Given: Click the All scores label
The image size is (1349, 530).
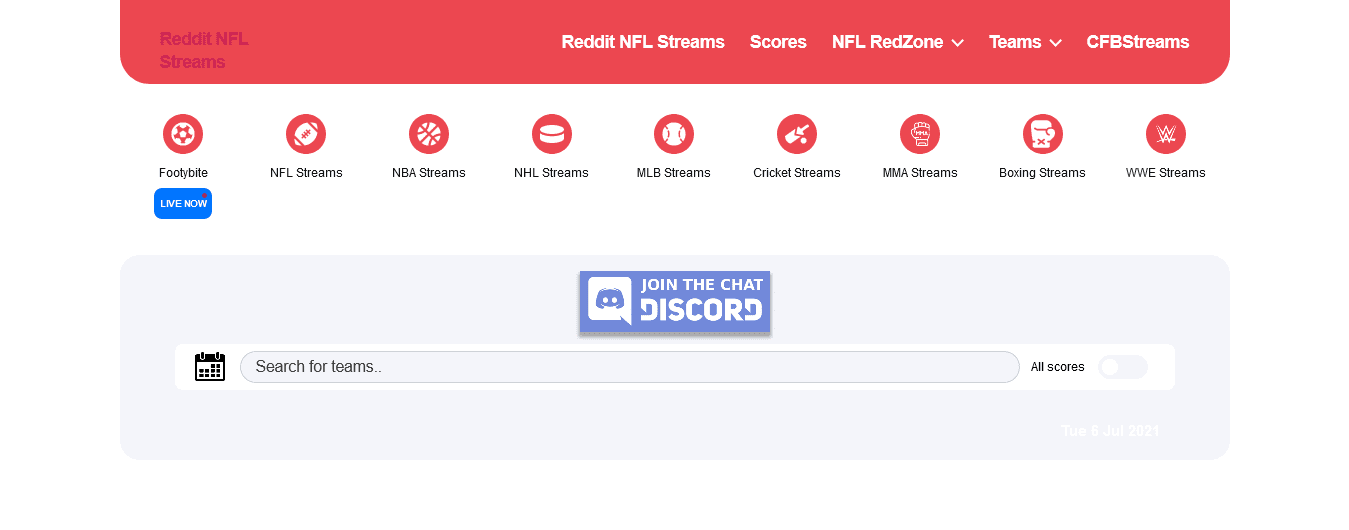Looking at the screenshot, I should [x=1058, y=367].
